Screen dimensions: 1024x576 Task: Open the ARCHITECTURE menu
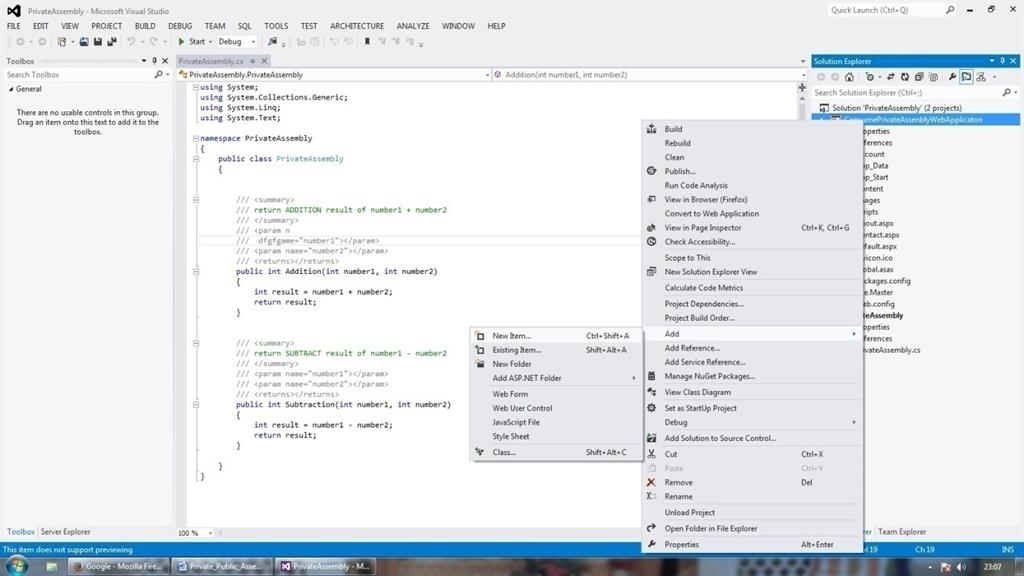pos(357,26)
